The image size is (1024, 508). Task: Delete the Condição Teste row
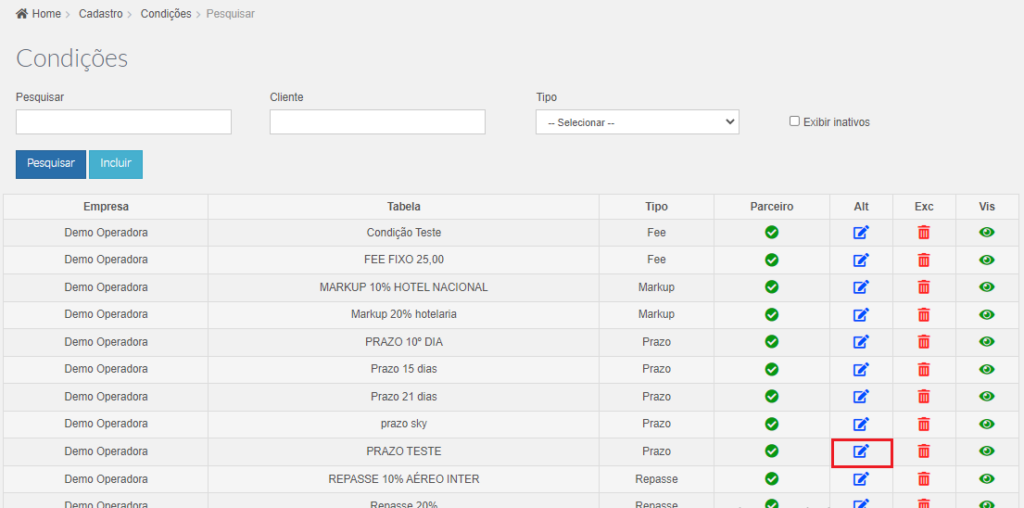[x=923, y=232]
